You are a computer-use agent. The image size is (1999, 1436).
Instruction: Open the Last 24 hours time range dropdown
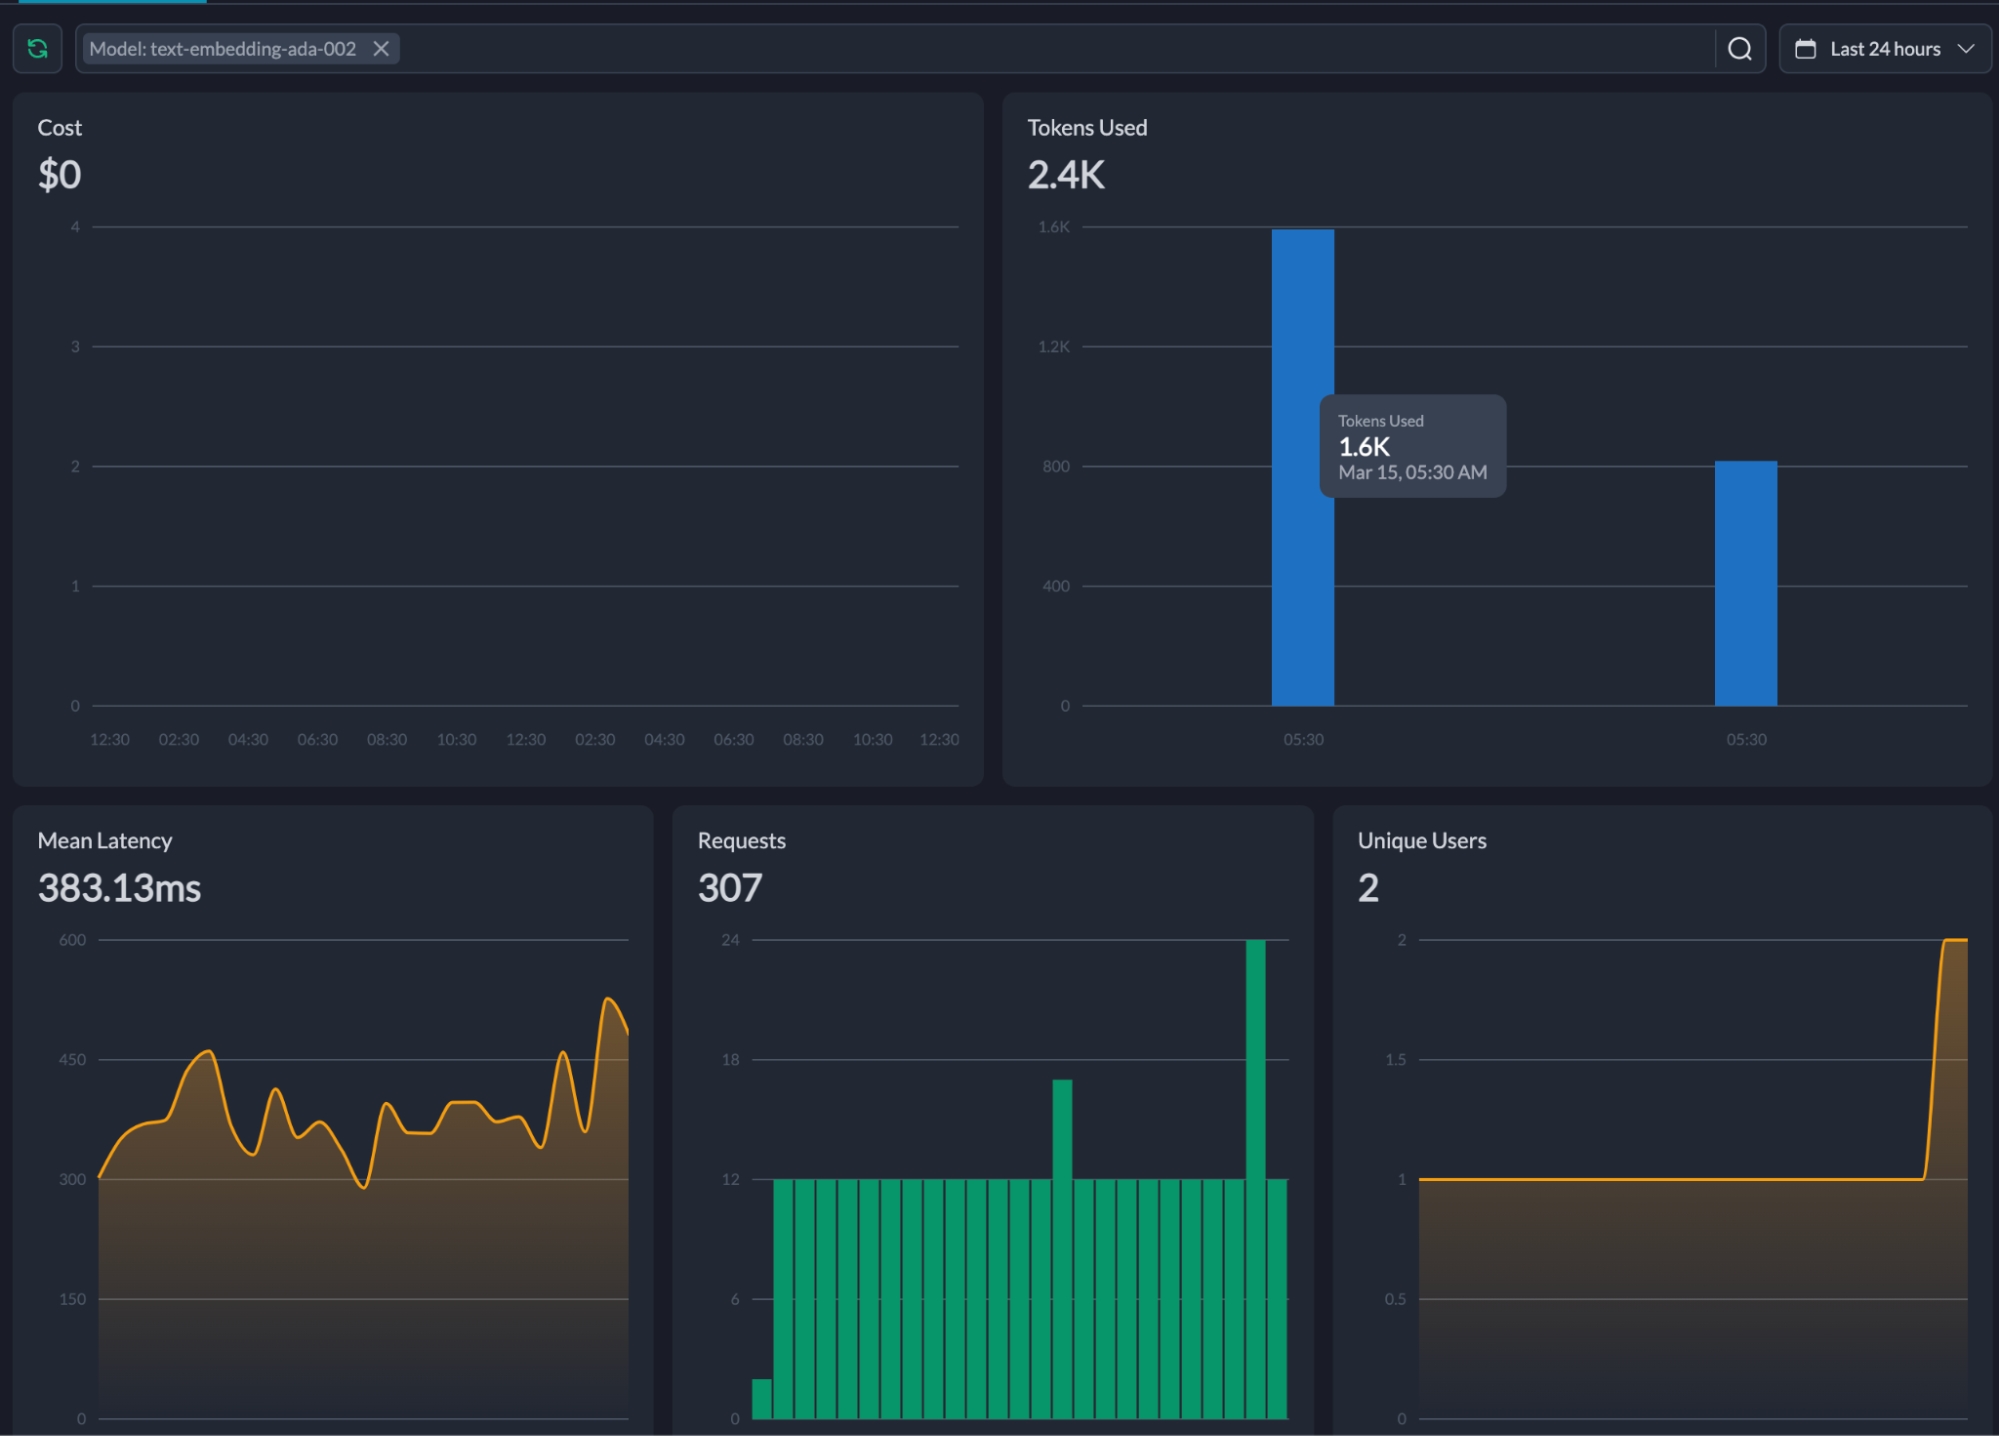point(1884,48)
